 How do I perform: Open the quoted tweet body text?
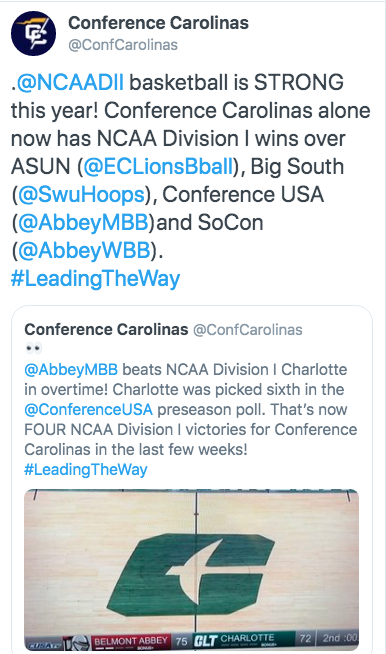click(190, 410)
